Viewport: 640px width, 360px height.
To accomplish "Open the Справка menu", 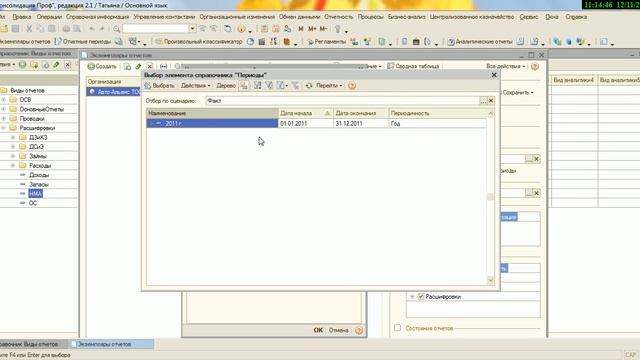I will 576,17.
